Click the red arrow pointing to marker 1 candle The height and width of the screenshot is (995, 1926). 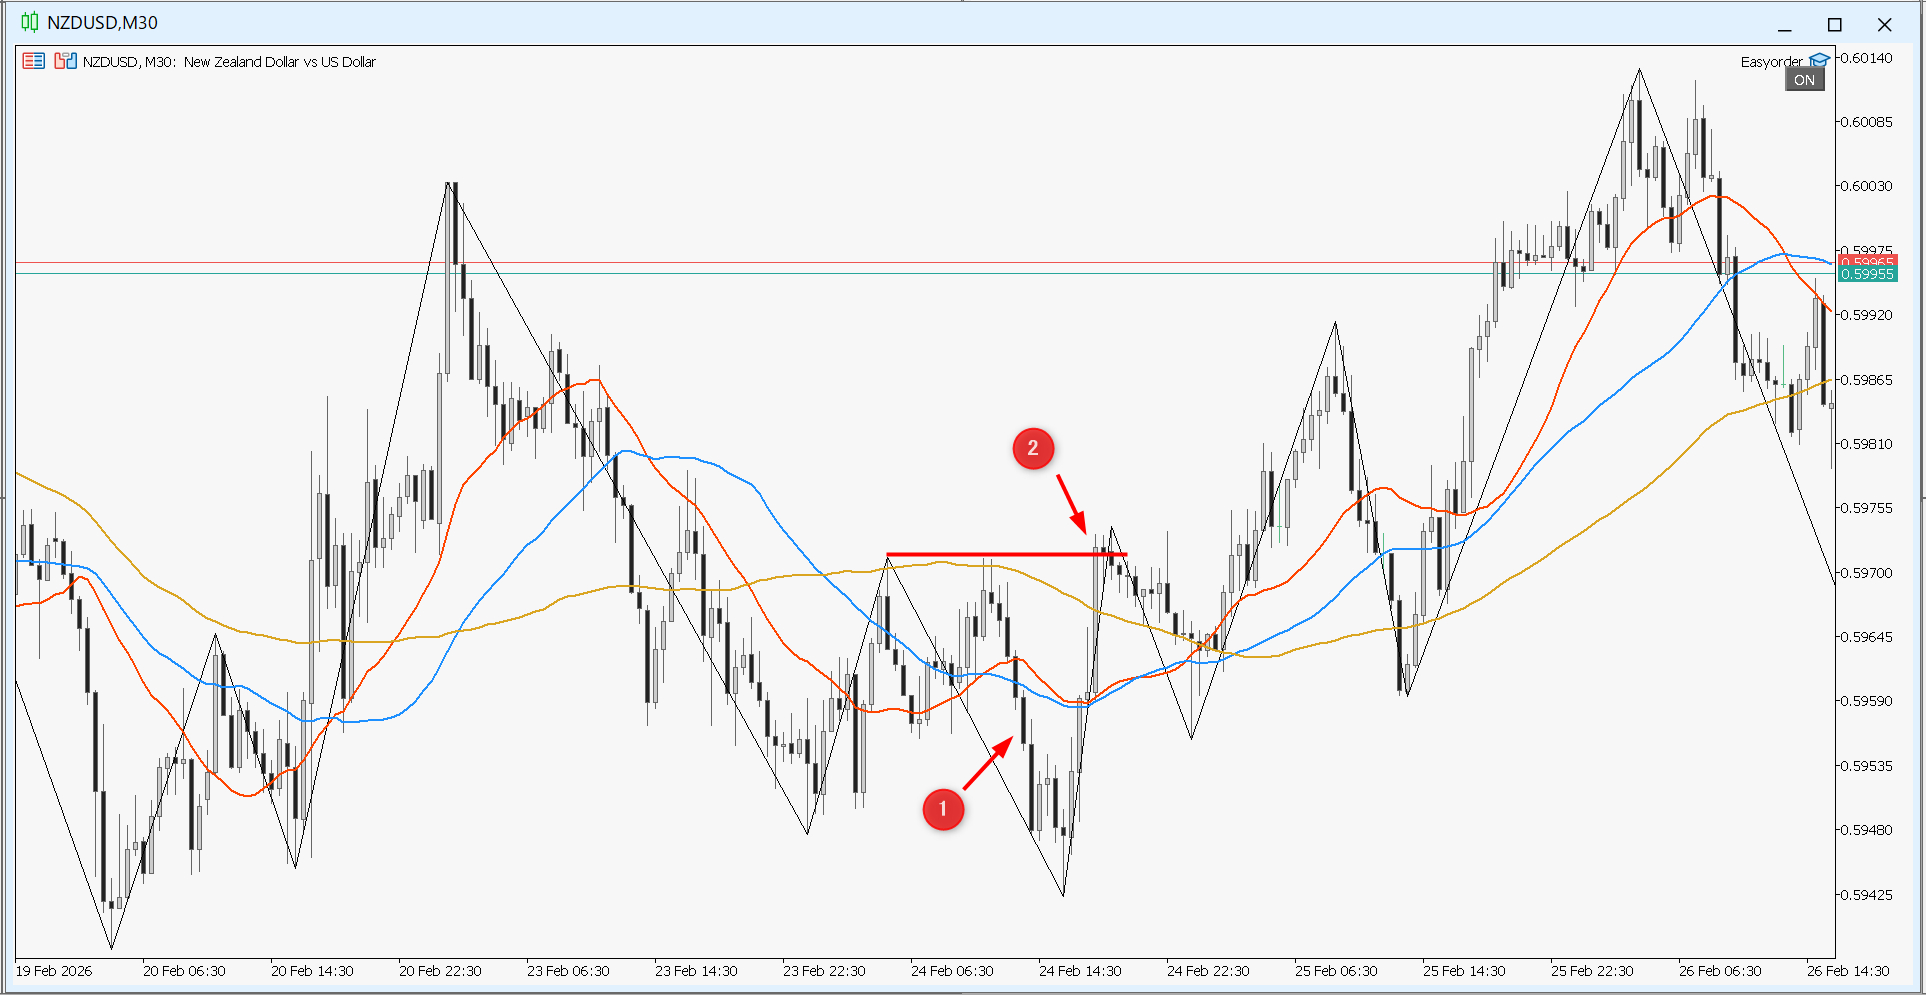pyautogui.click(x=988, y=764)
